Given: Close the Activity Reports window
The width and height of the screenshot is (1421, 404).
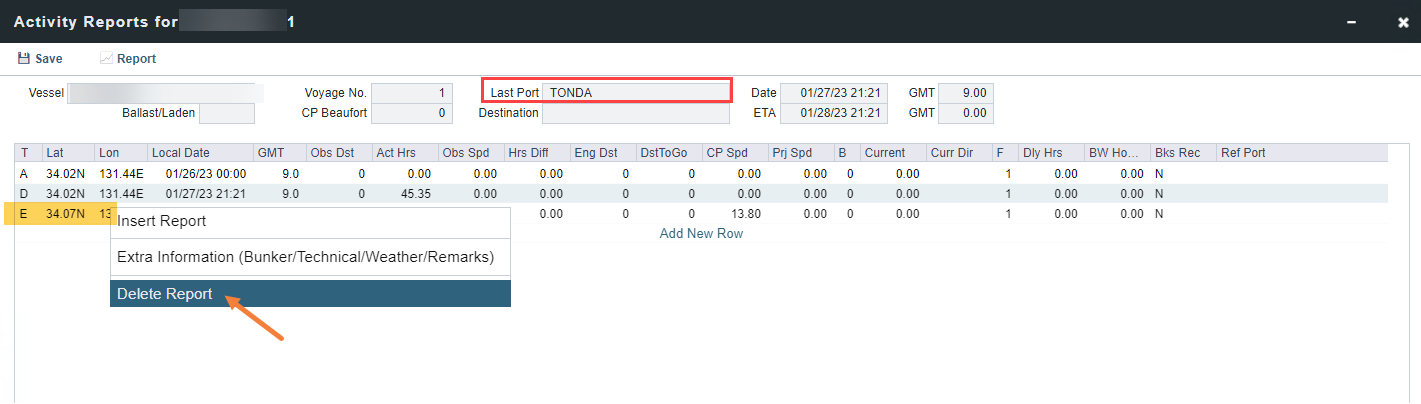Looking at the screenshot, I should 1403,22.
